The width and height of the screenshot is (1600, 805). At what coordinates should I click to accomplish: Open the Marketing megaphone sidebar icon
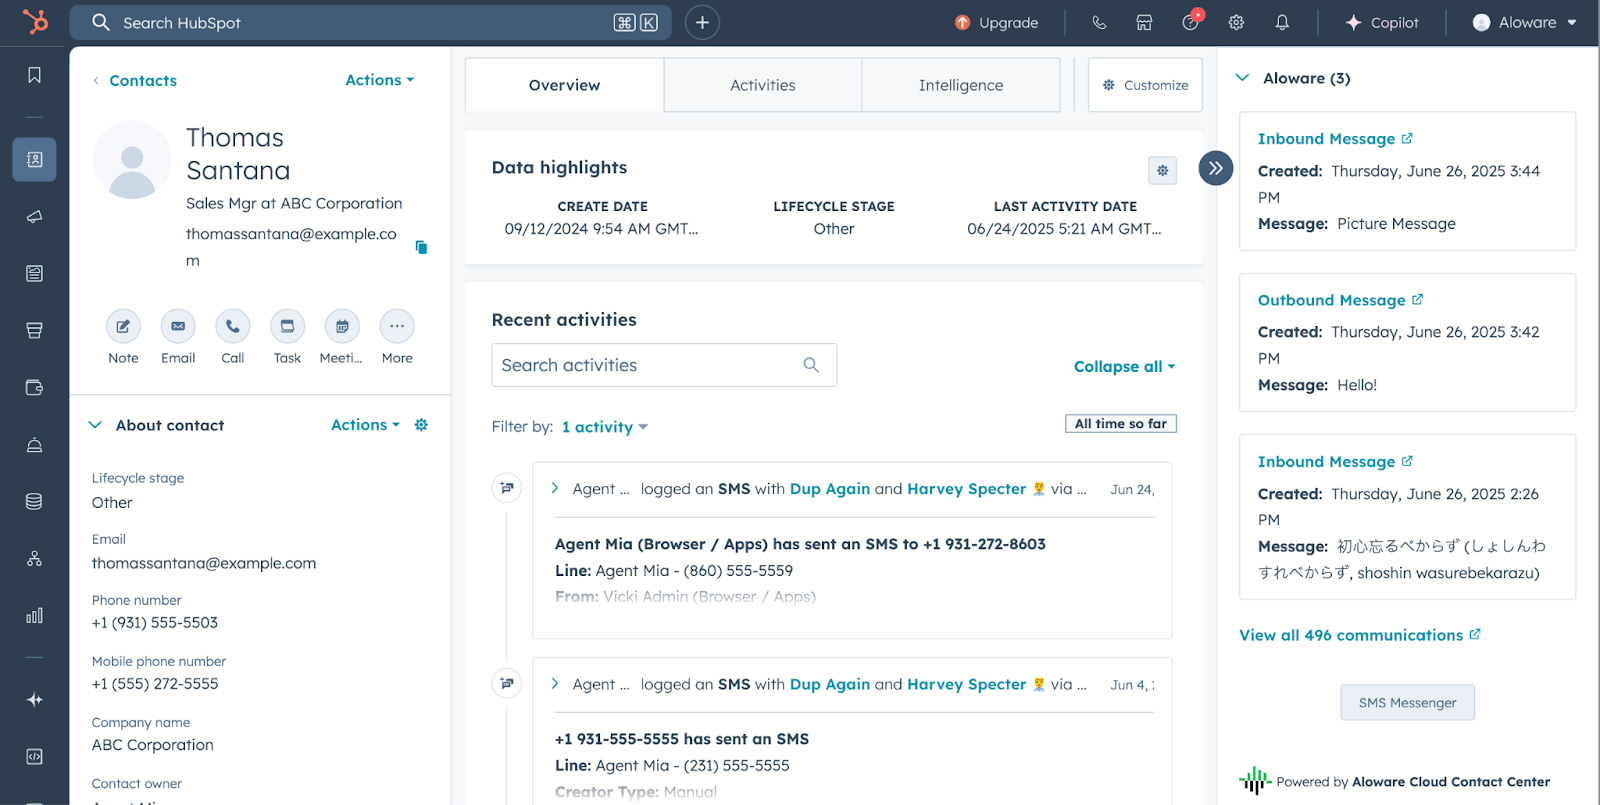[34, 217]
